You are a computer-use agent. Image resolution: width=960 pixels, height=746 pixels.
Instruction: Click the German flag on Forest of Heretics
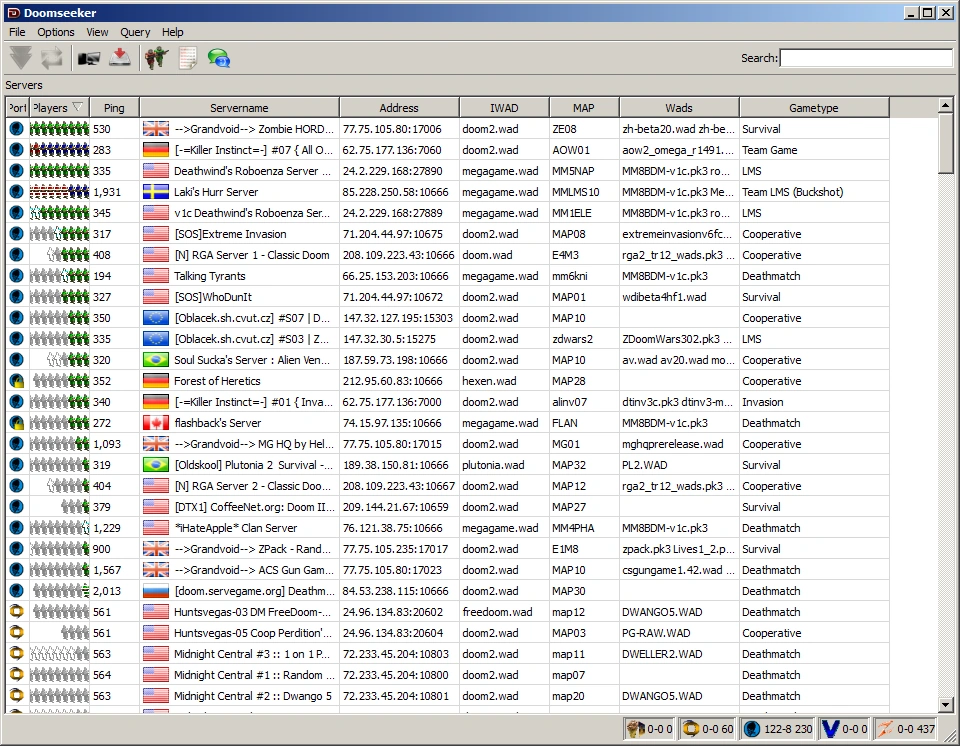(156, 381)
